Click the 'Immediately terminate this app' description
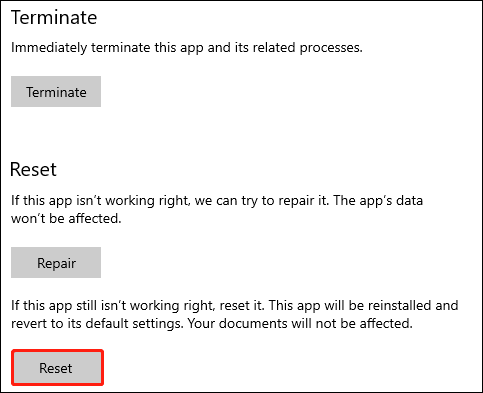The image size is (483, 393). 187,48
